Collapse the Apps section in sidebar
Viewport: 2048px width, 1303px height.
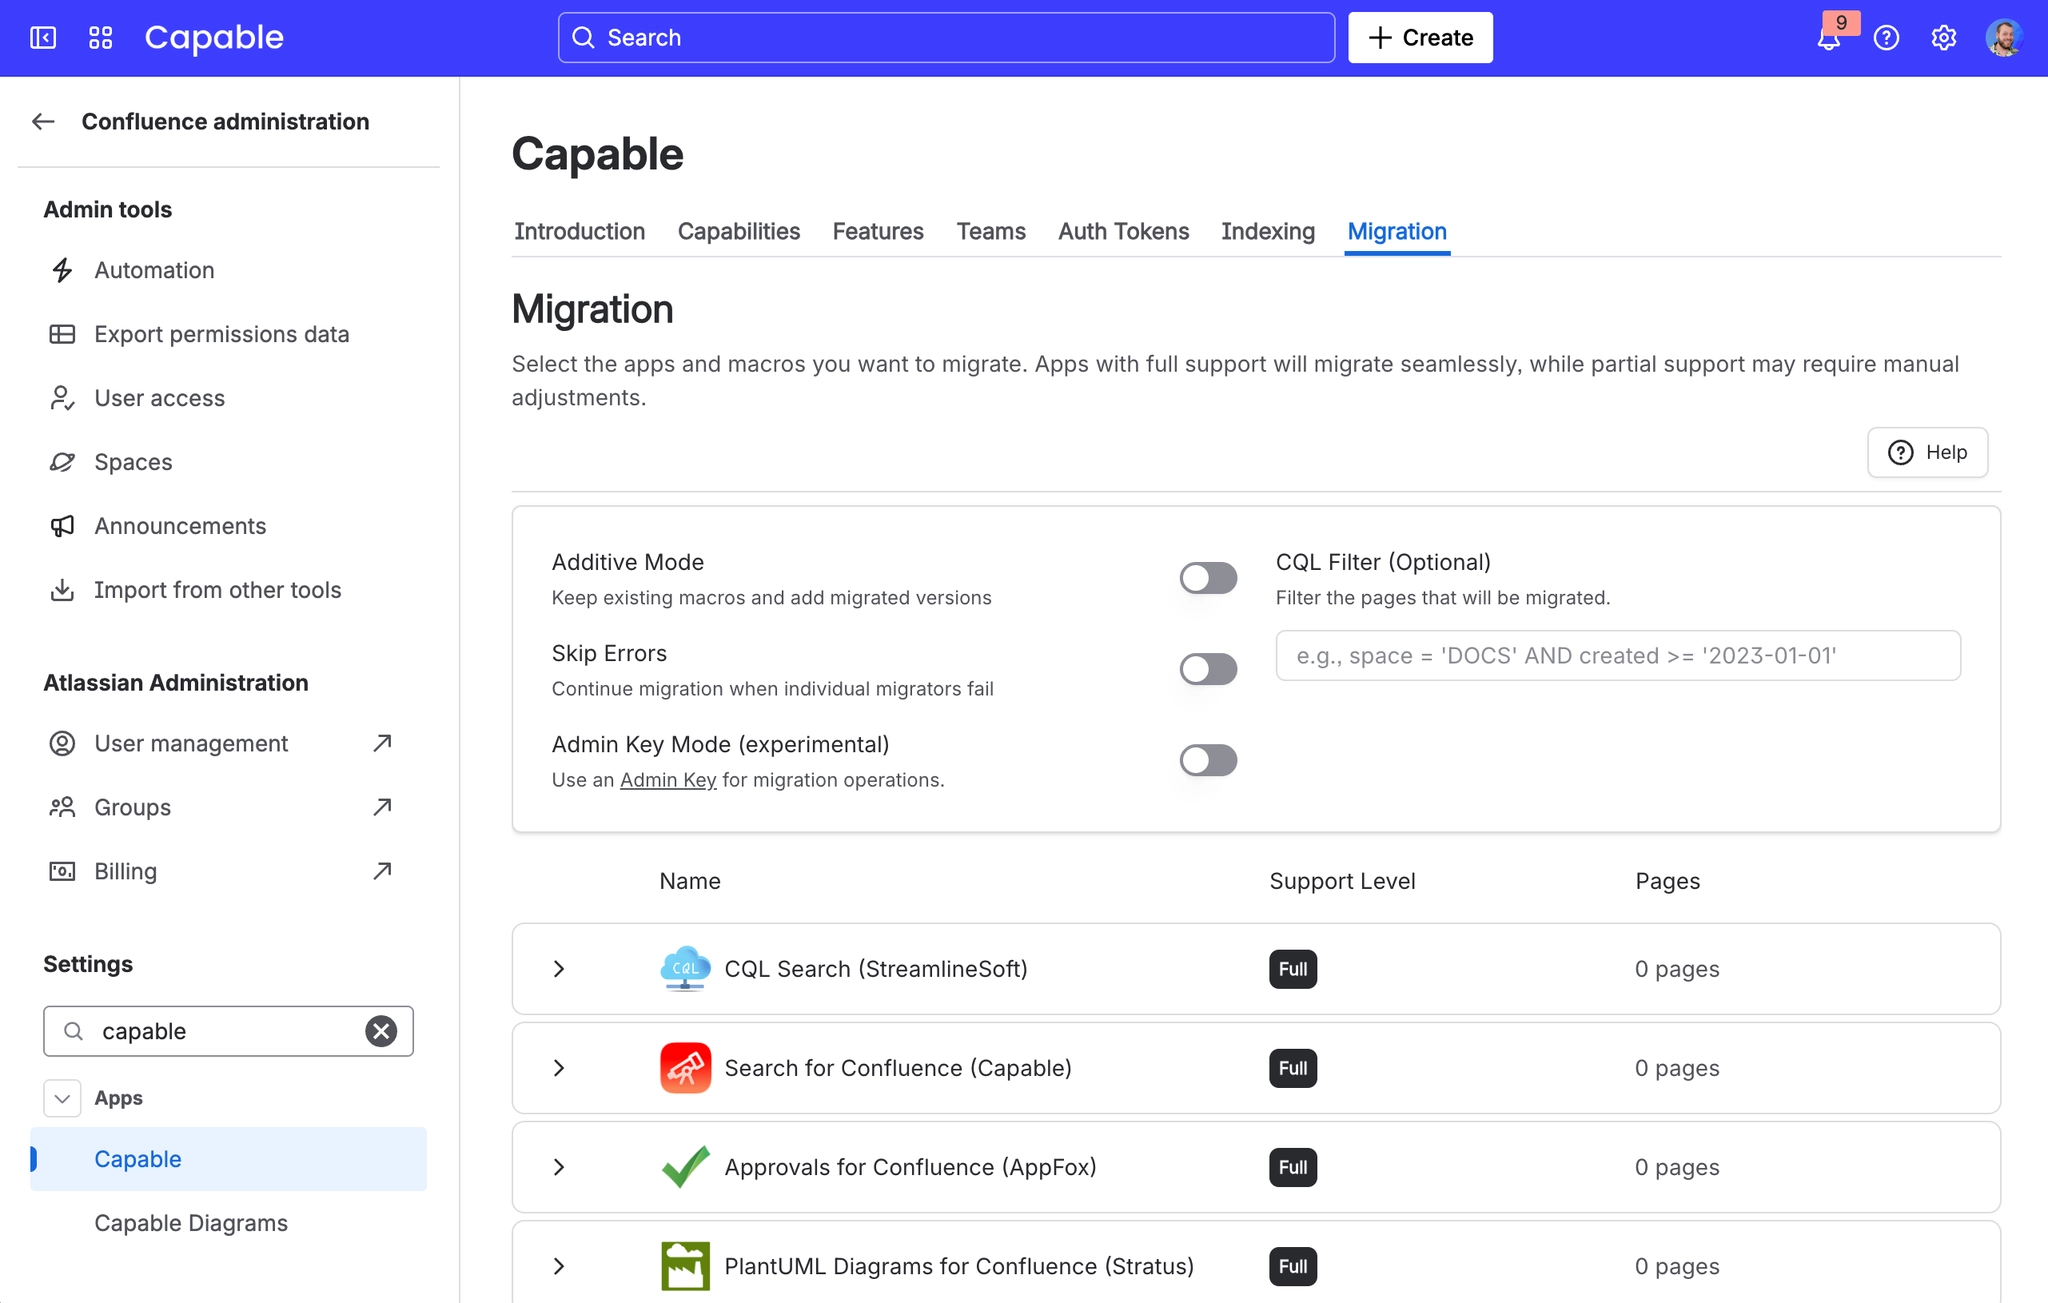[x=62, y=1097]
